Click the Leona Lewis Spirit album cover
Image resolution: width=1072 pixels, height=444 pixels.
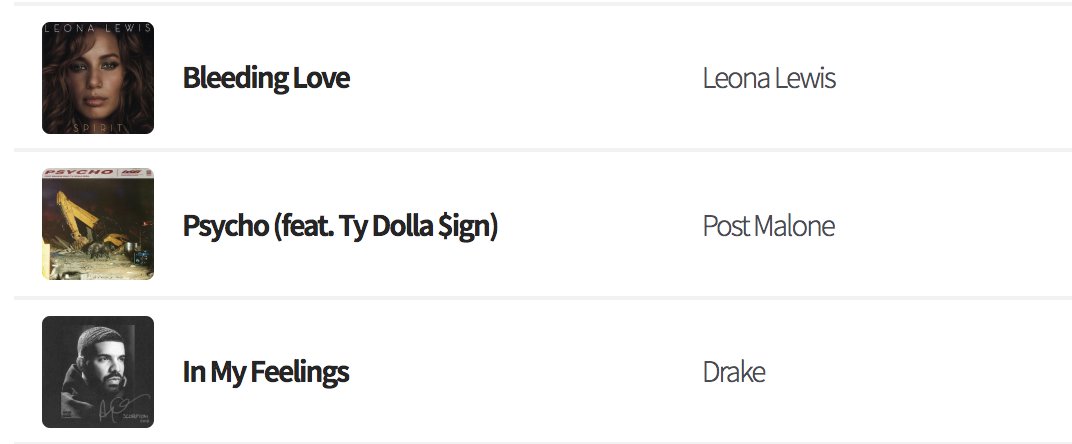click(x=98, y=78)
